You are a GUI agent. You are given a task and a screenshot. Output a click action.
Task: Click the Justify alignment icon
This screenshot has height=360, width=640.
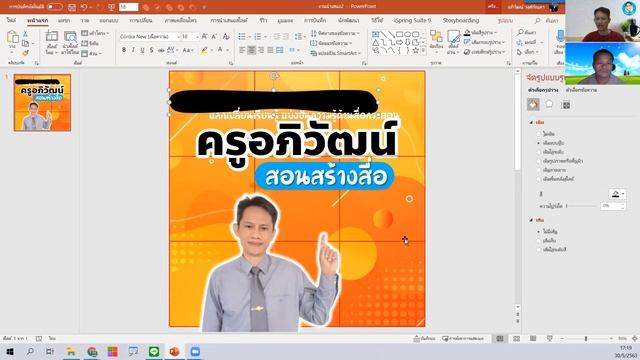tap(270, 50)
